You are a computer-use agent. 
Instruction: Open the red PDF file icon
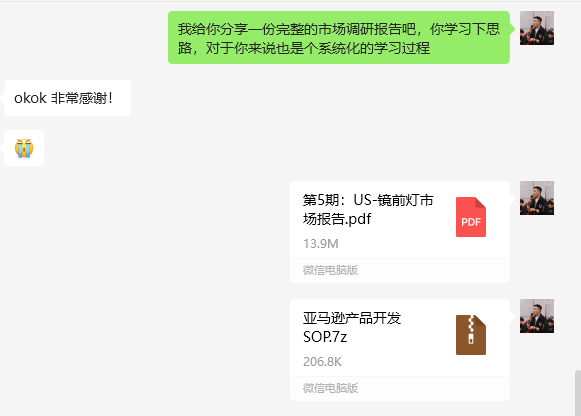pyautogui.click(x=471, y=217)
